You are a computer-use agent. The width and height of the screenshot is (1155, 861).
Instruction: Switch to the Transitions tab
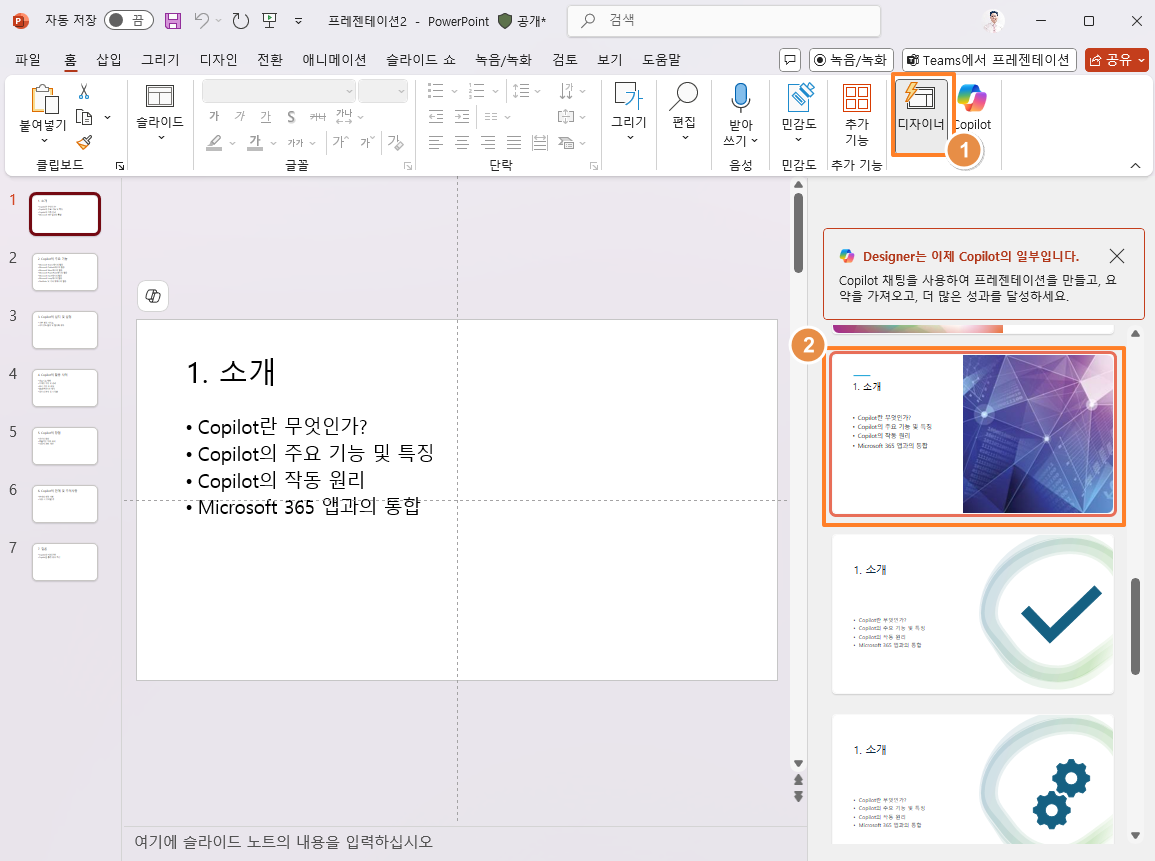[270, 60]
